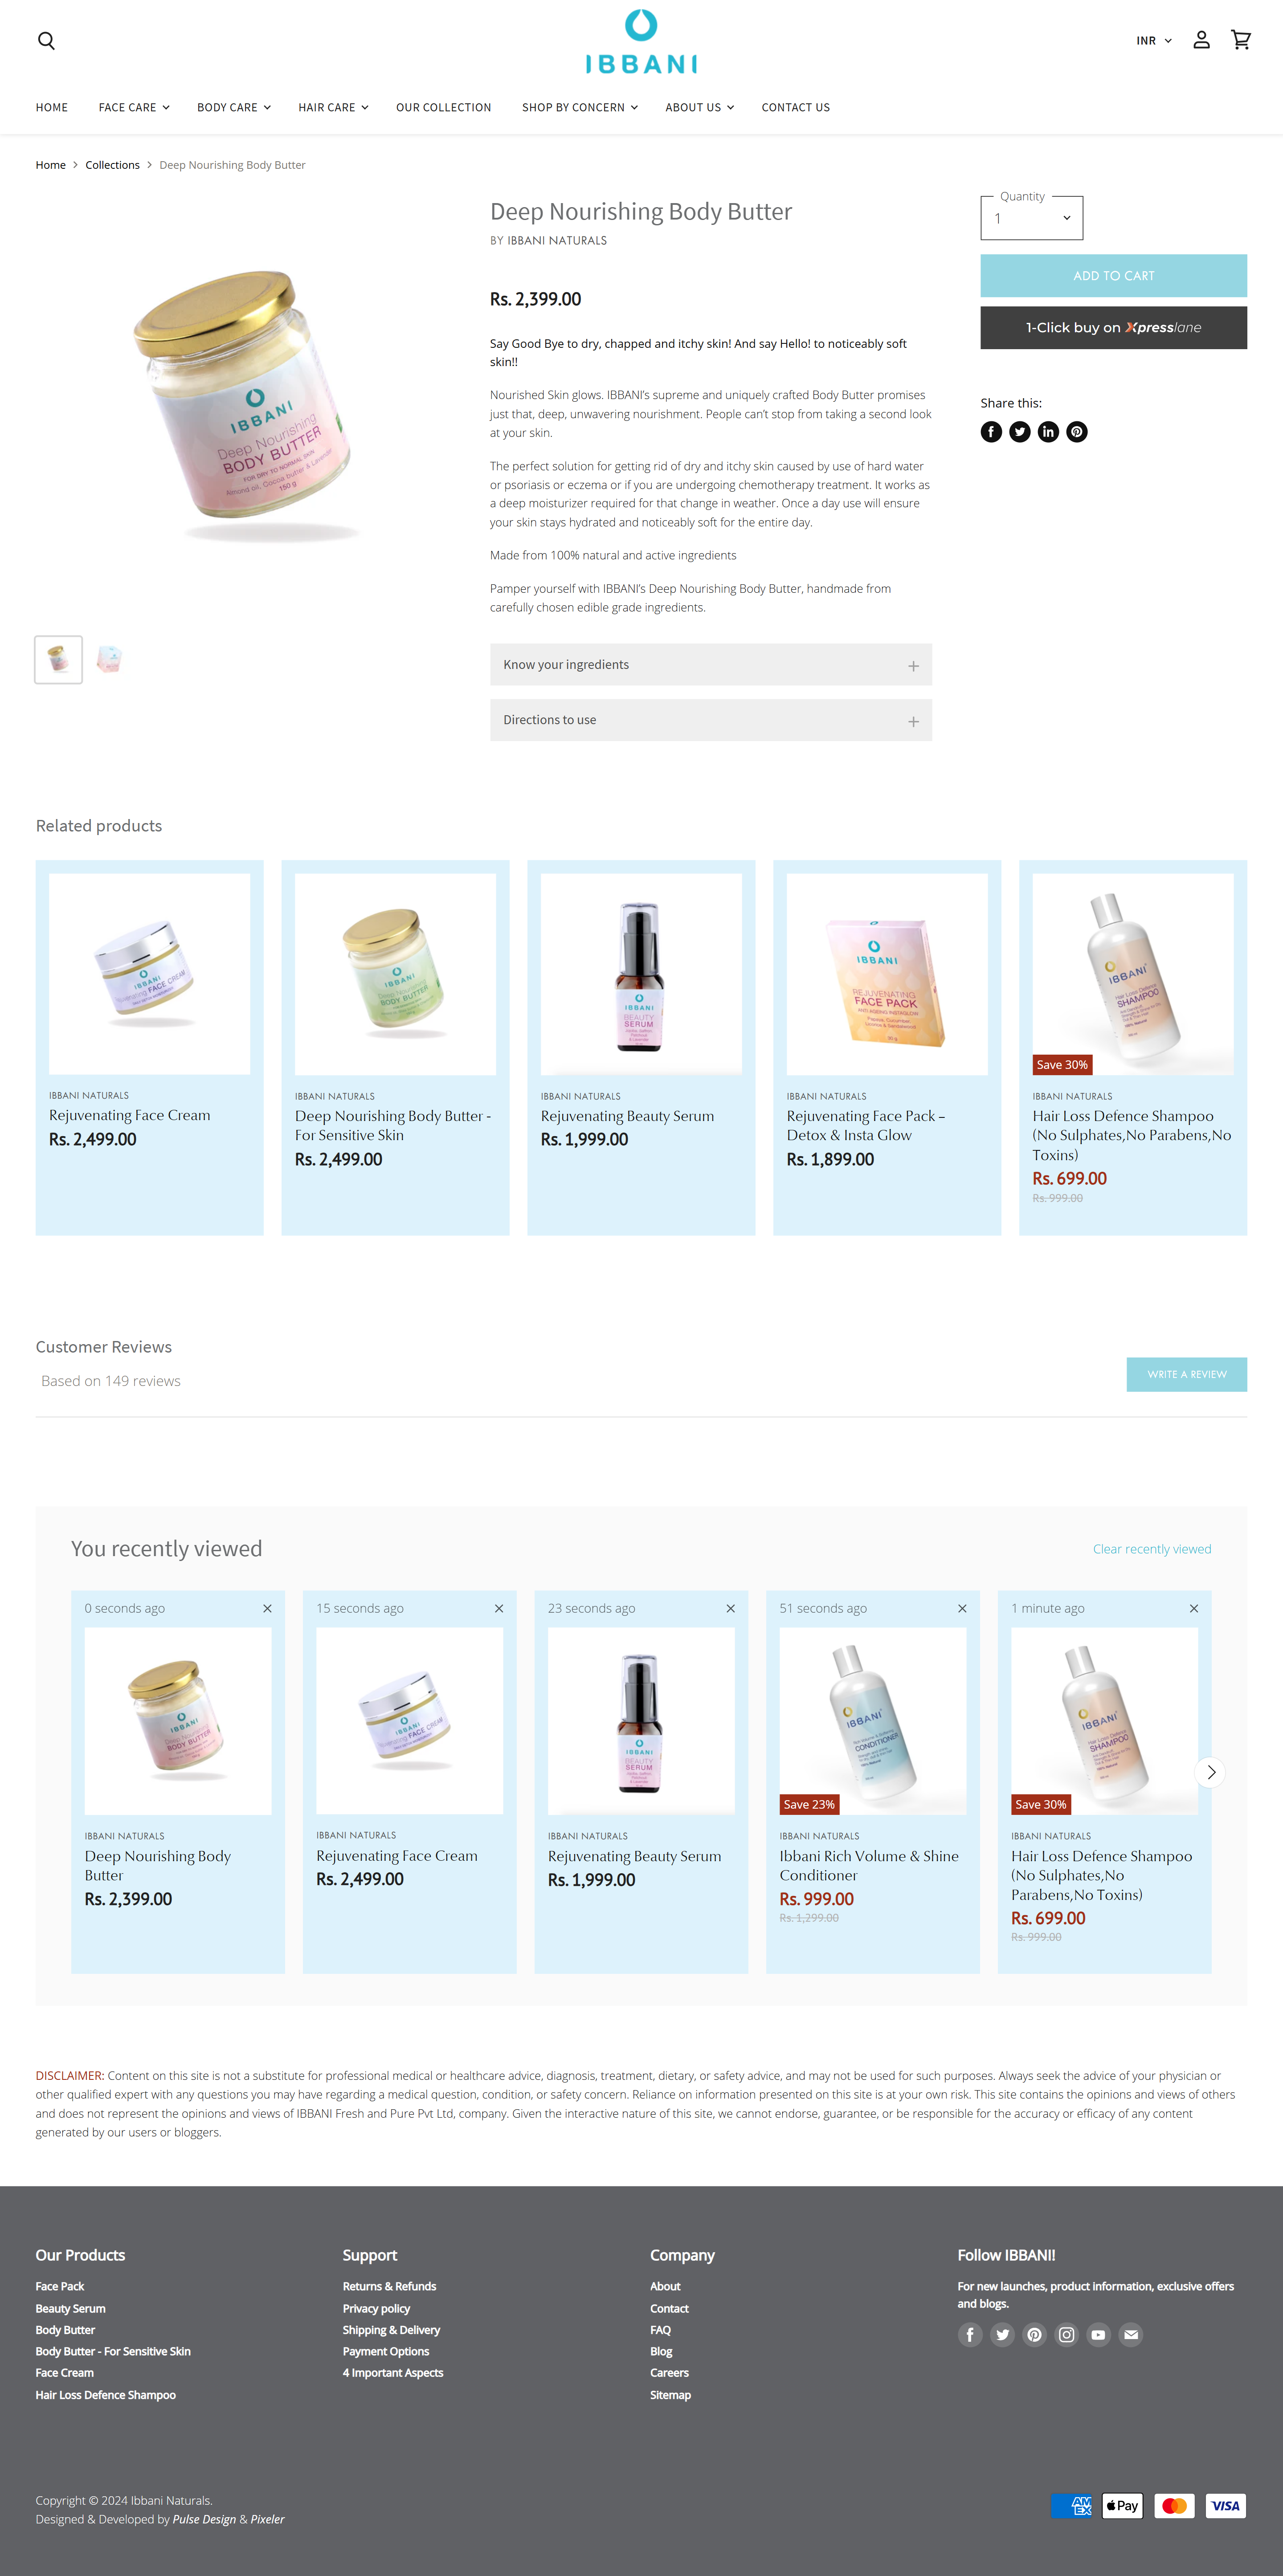Screen dimensions: 1283x2576
Task: Select the second product thumbnail image
Action: tap(109, 659)
